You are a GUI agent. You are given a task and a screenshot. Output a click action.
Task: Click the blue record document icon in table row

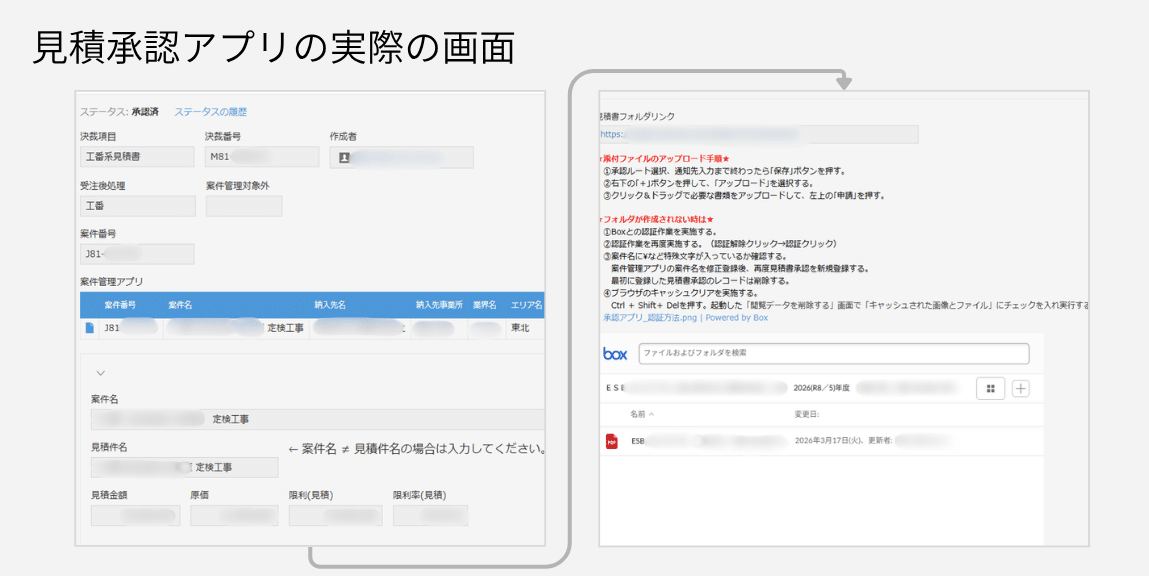90,327
